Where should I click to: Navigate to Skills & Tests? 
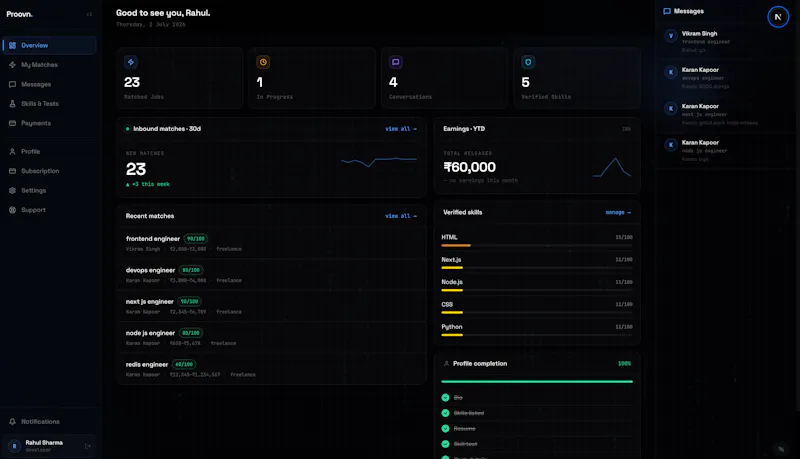(x=49, y=104)
